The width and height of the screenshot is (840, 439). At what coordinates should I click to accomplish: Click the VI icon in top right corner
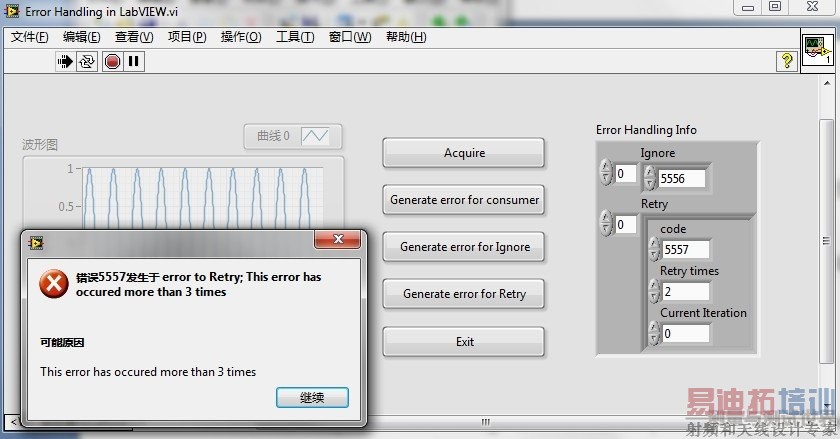coord(818,50)
